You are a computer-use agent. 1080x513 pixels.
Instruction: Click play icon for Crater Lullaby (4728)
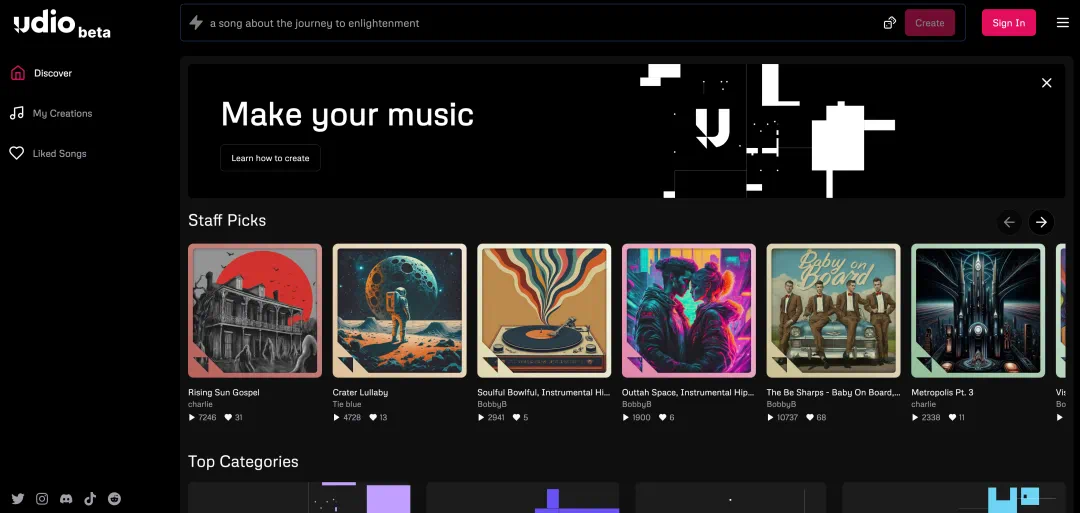point(337,417)
